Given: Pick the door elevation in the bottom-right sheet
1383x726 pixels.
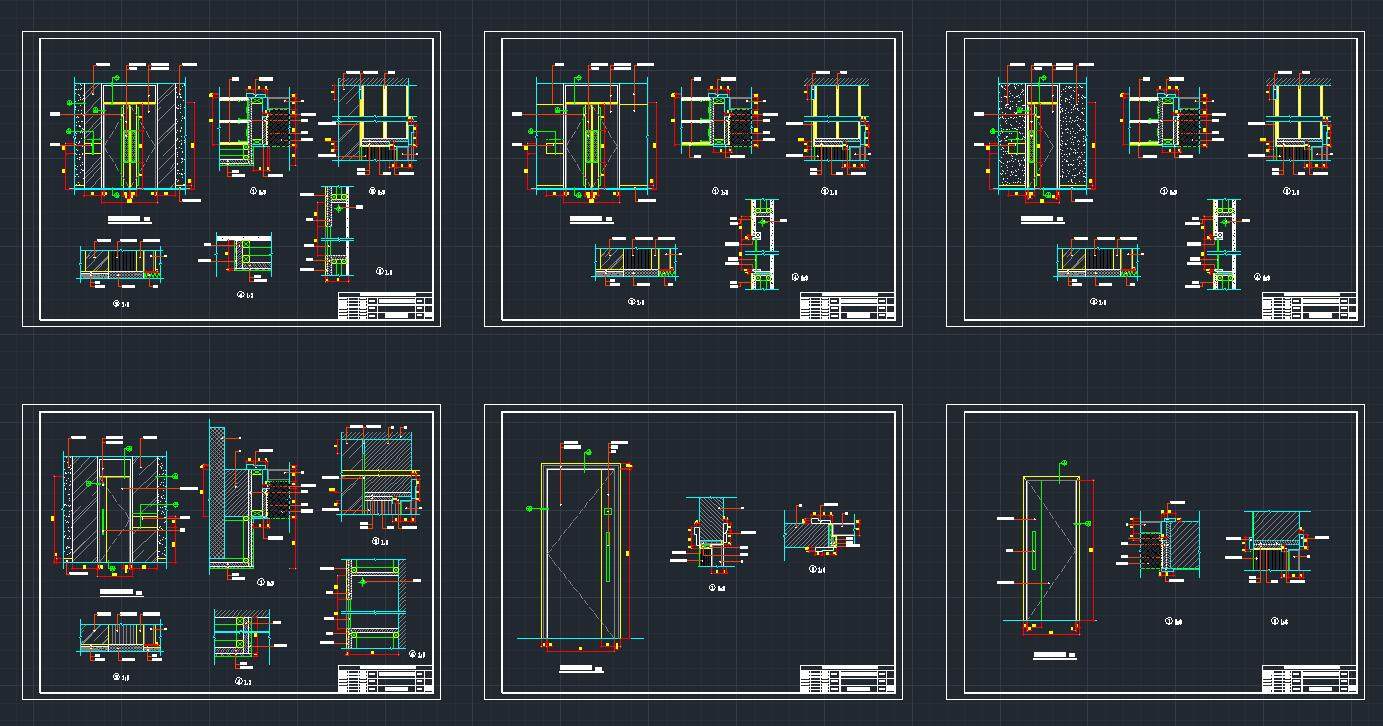Looking at the screenshot, I should pyautogui.click(x=1050, y=550).
